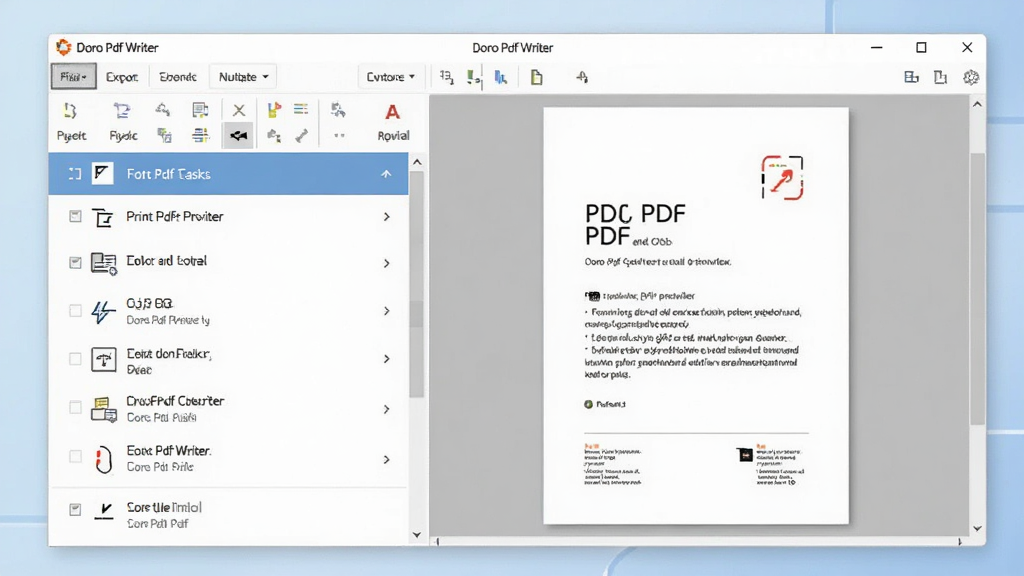Collapse the Fort Pdf Tasks section arrow
The height and width of the screenshot is (576, 1024).
coord(386,174)
